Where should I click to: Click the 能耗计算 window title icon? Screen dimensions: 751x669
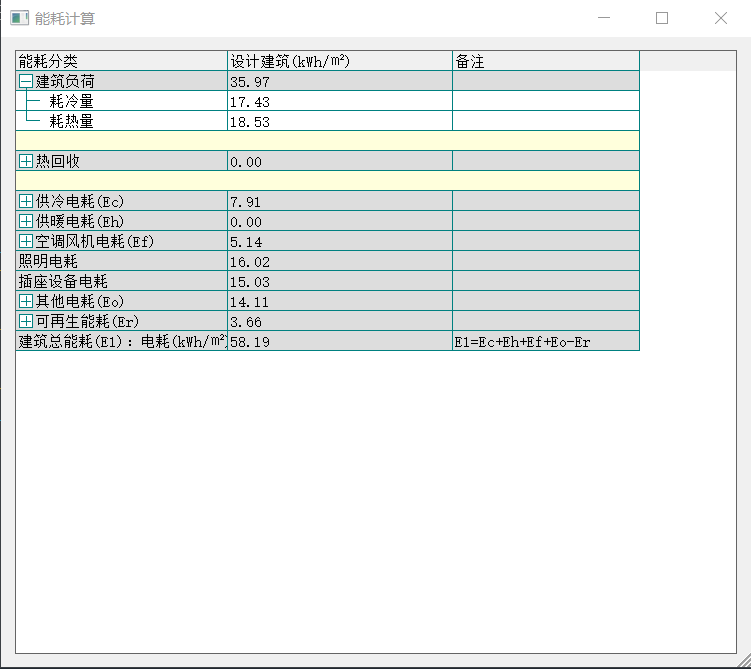(19, 18)
